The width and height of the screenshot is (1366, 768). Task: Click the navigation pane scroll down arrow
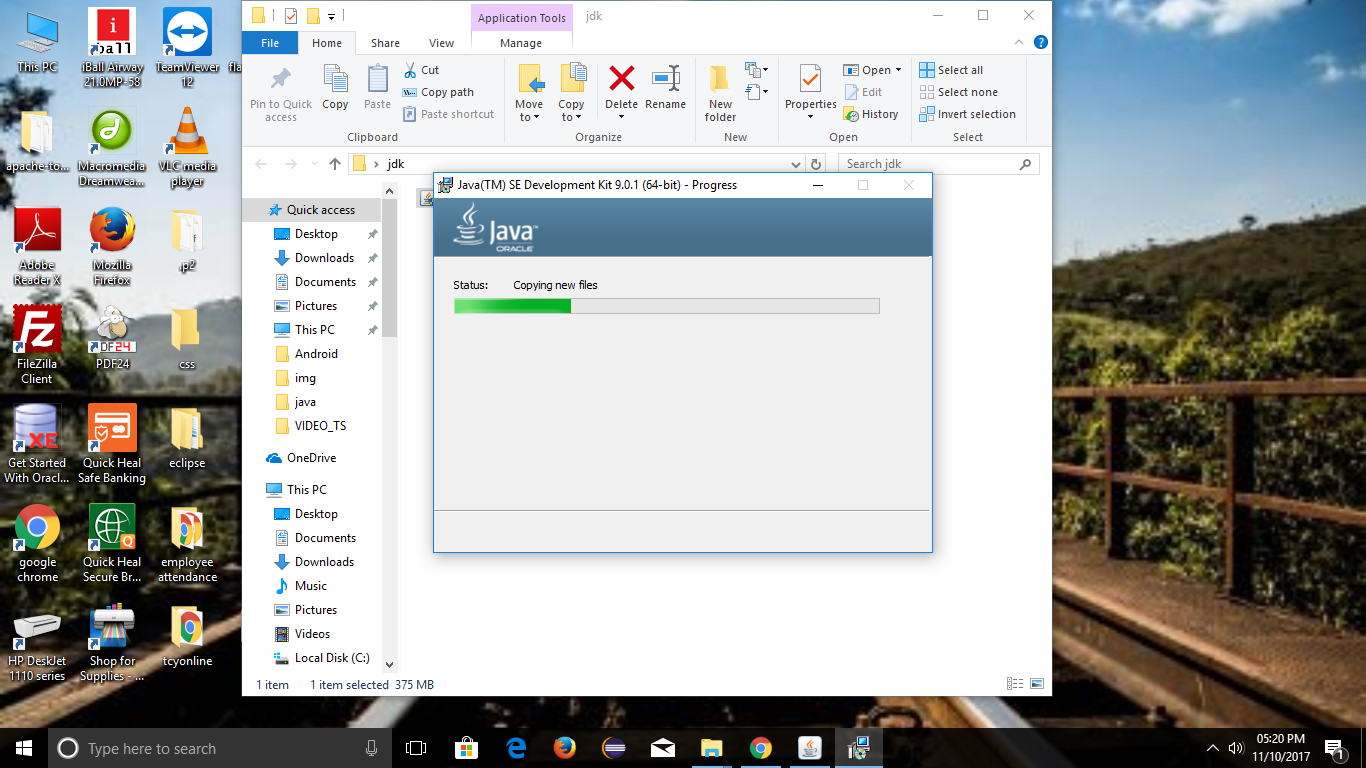(390, 664)
